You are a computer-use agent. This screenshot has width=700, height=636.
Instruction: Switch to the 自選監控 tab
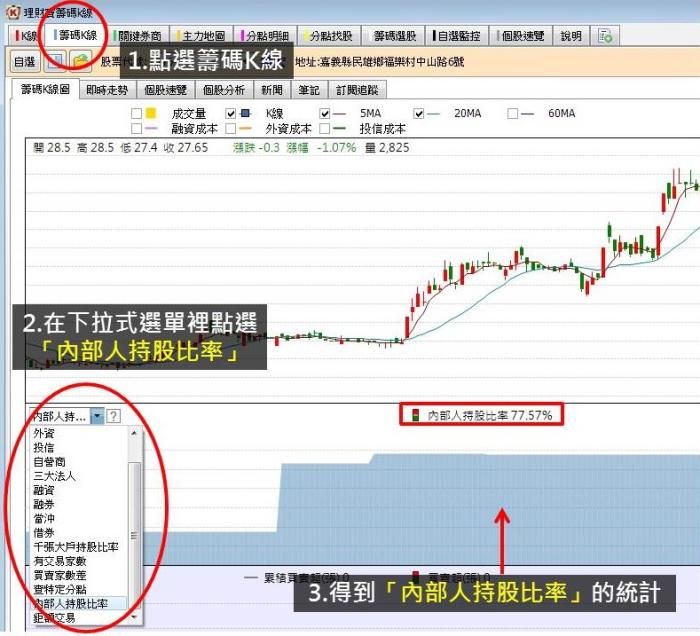pos(457,36)
